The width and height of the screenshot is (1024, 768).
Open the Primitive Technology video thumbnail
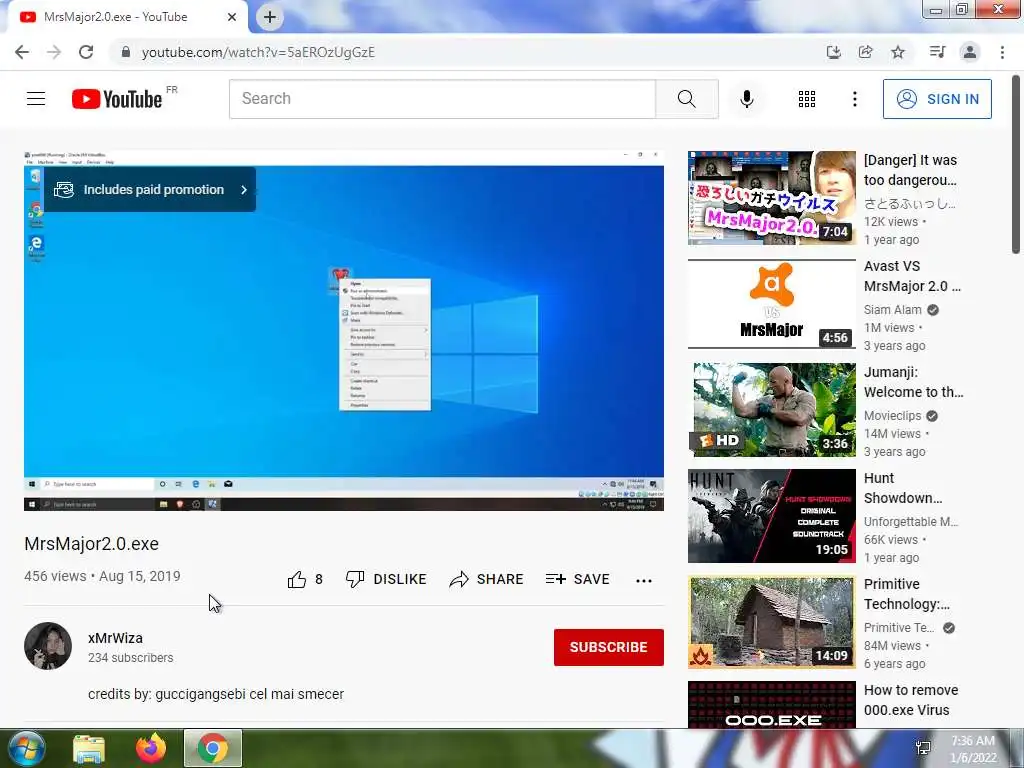(771, 622)
